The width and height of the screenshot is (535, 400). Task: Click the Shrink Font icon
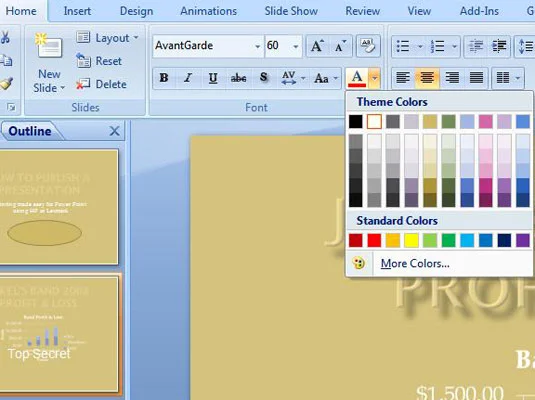tap(340, 46)
